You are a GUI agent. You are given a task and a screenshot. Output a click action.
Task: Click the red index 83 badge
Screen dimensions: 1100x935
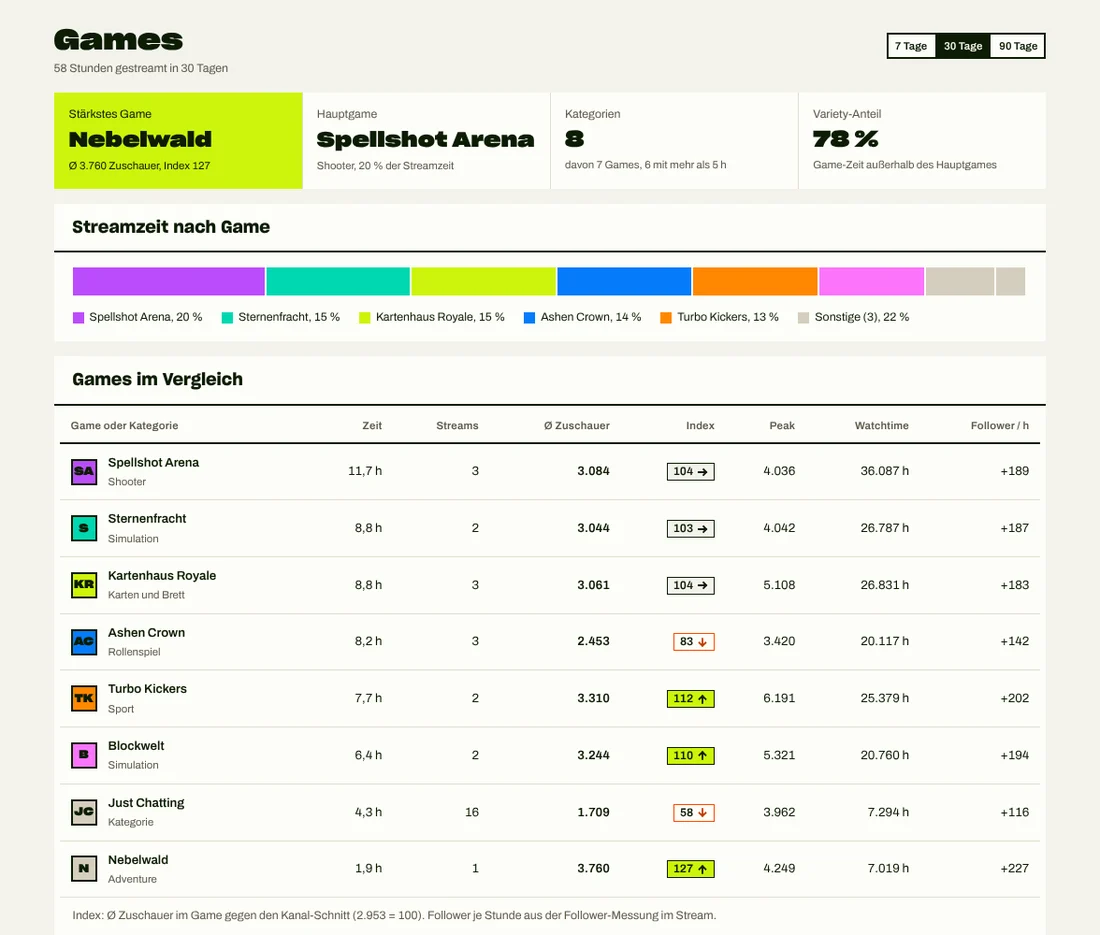pos(694,642)
